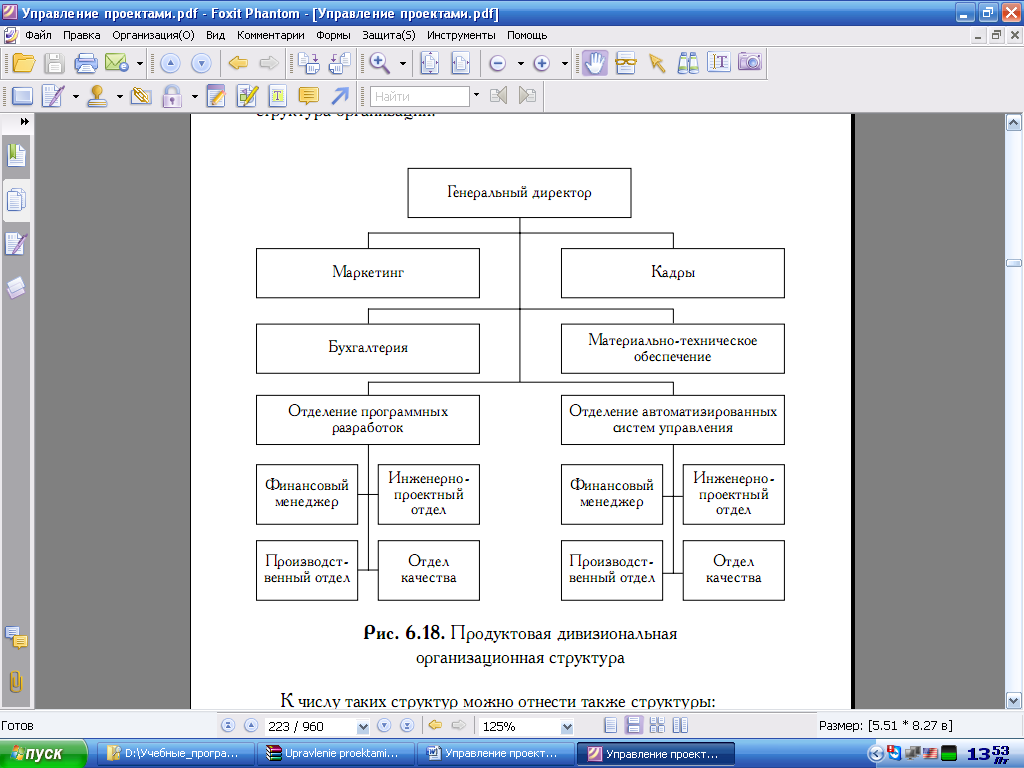Select the Hand tool
The width and height of the screenshot is (1024, 768).
[x=595, y=63]
